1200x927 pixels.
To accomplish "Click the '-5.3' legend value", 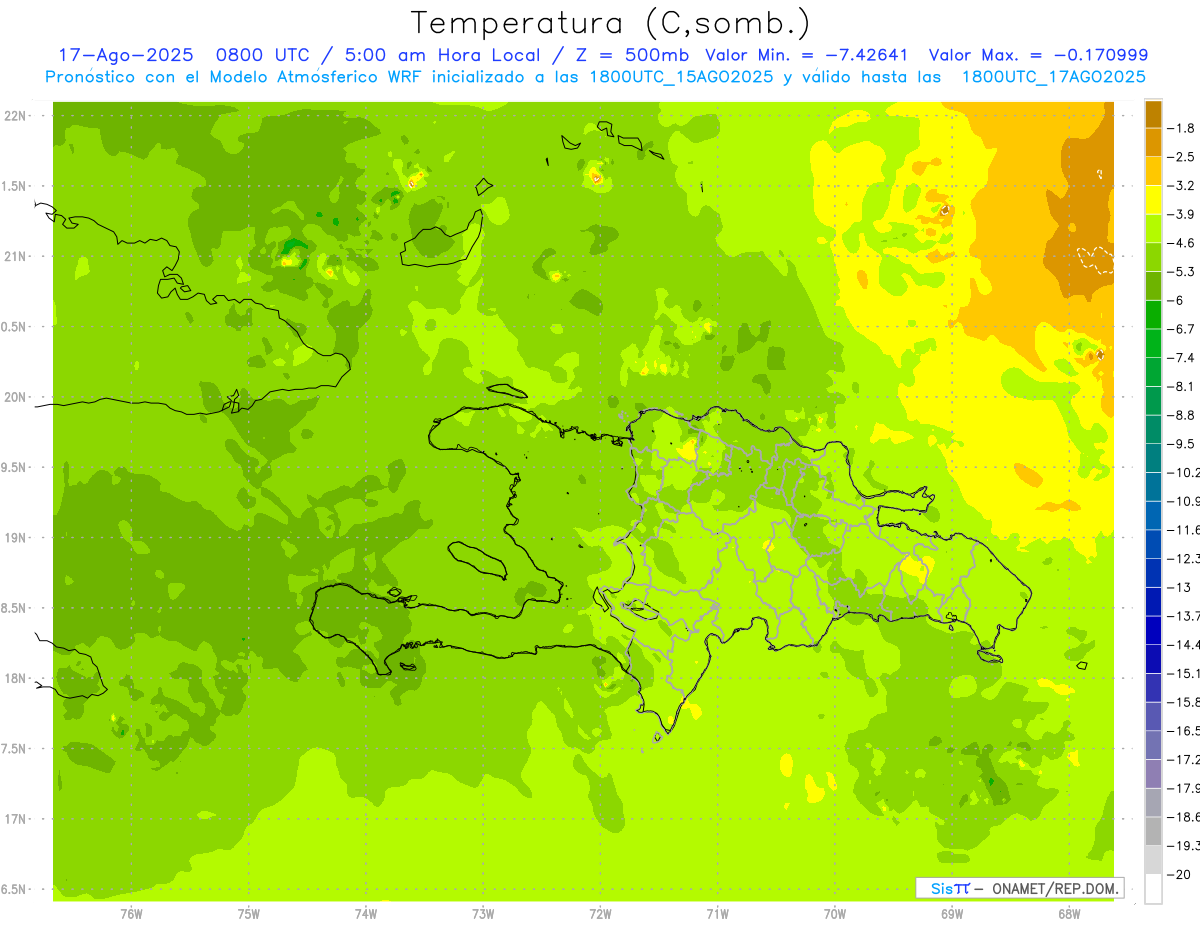I will click(1181, 271).
